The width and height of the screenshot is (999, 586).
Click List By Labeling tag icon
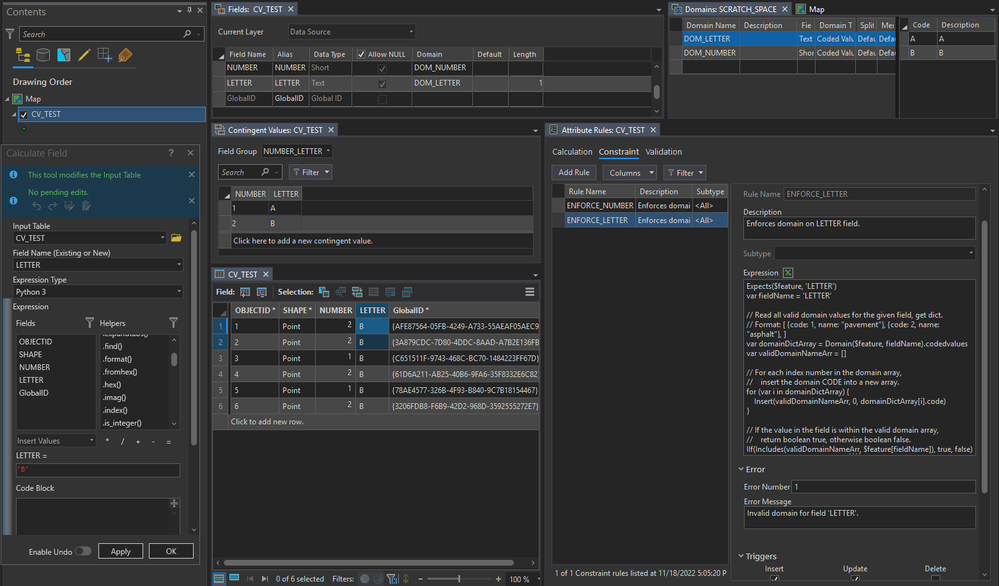[x=125, y=55]
